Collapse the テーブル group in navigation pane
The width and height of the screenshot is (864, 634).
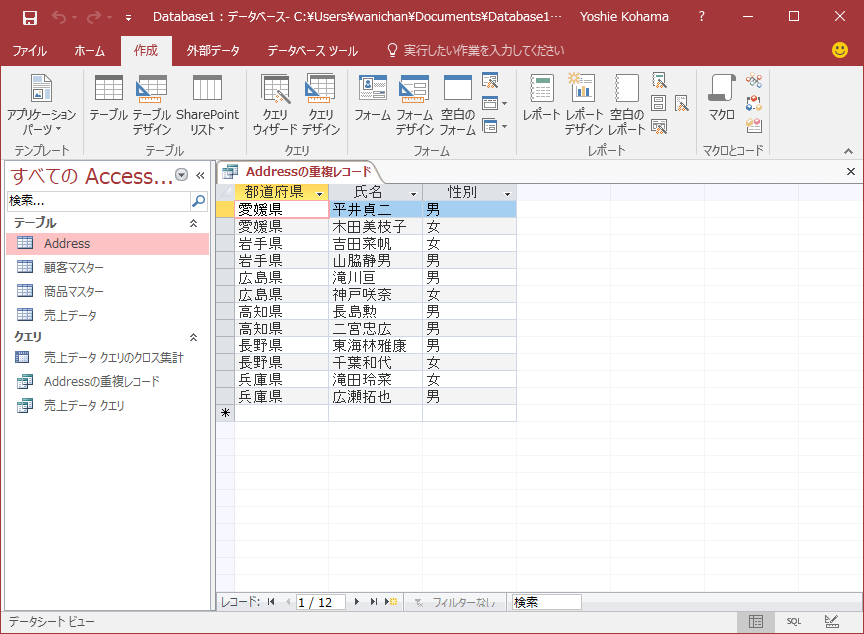(x=193, y=223)
